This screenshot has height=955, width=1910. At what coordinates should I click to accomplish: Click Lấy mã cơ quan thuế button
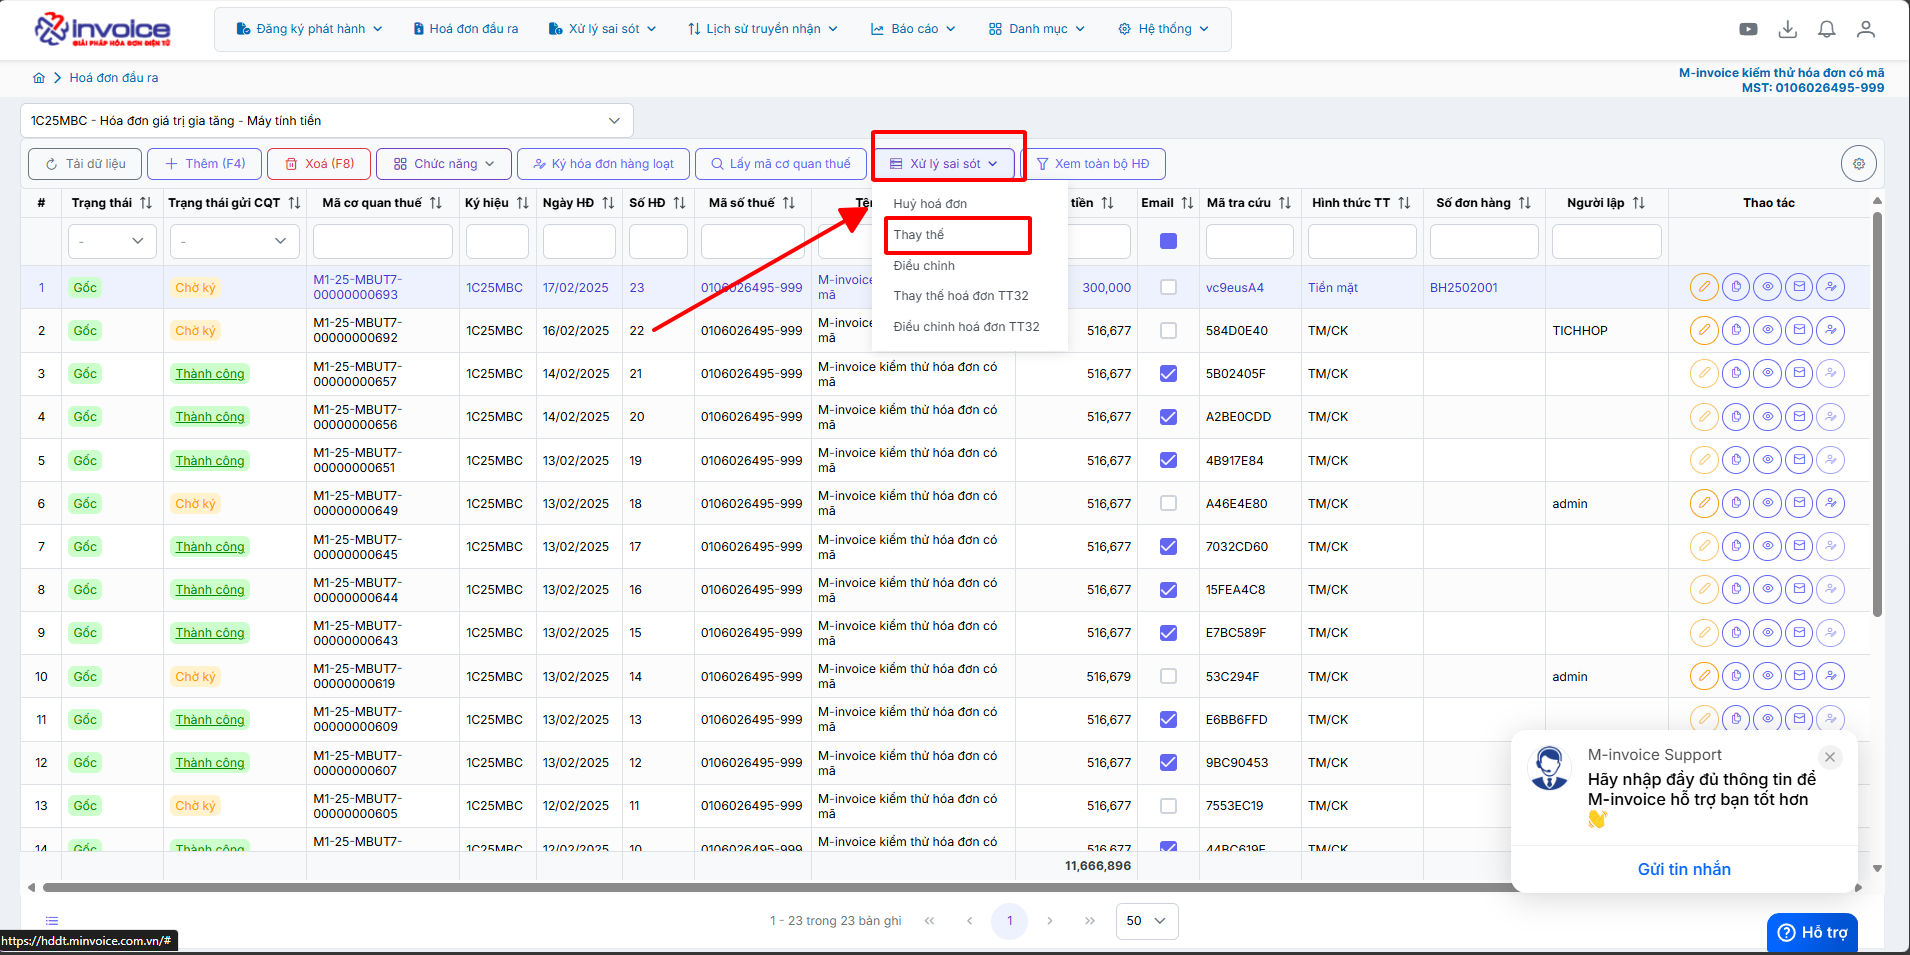point(780,164)
